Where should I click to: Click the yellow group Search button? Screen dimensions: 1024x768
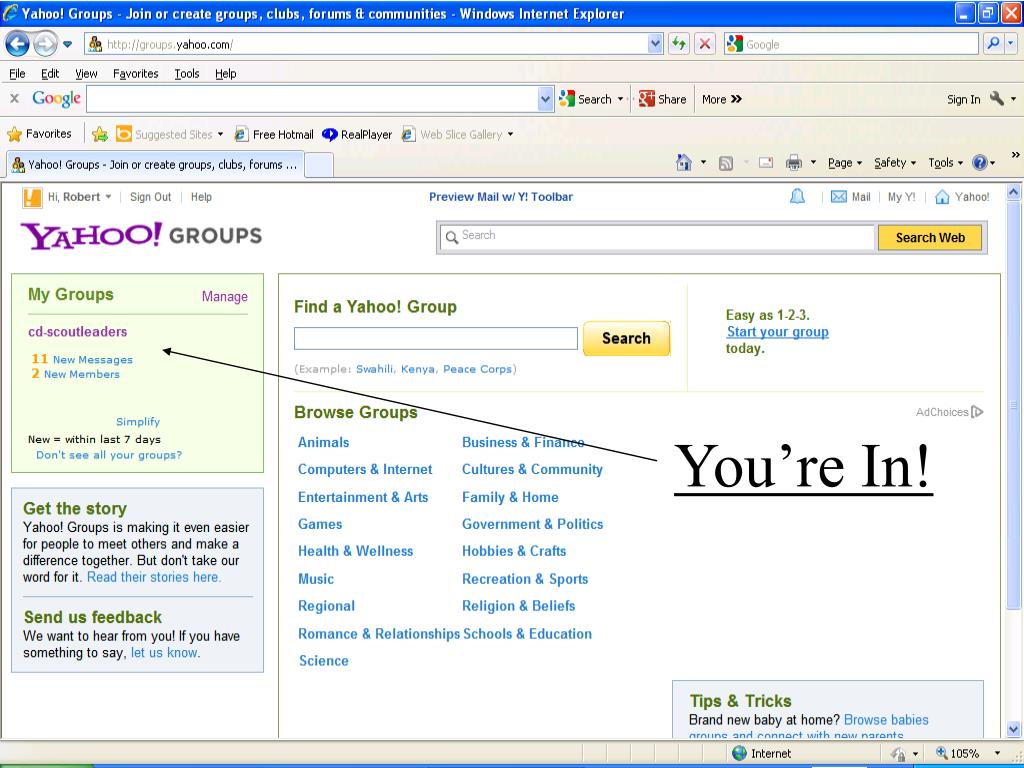(626, 338)
